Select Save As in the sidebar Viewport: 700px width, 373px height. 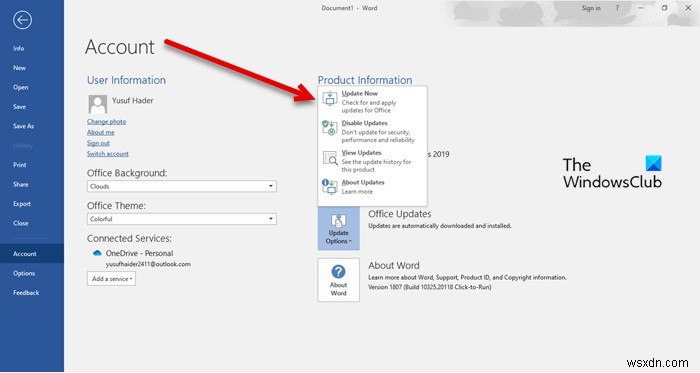[x=24, y=126]
